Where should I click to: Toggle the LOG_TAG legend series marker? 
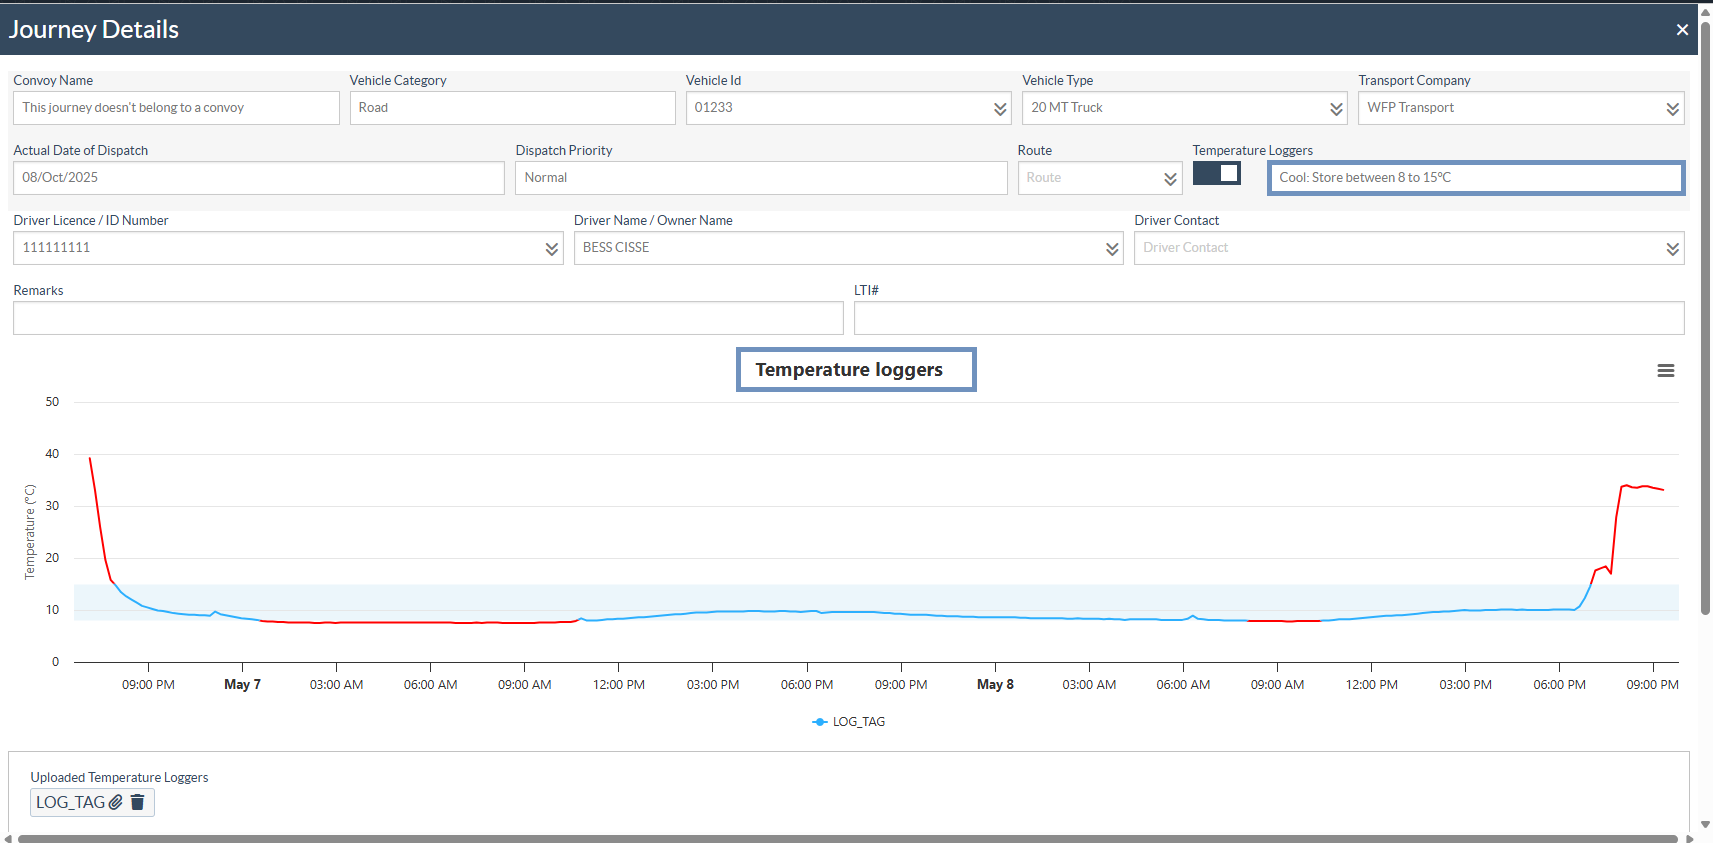point(820,722)
